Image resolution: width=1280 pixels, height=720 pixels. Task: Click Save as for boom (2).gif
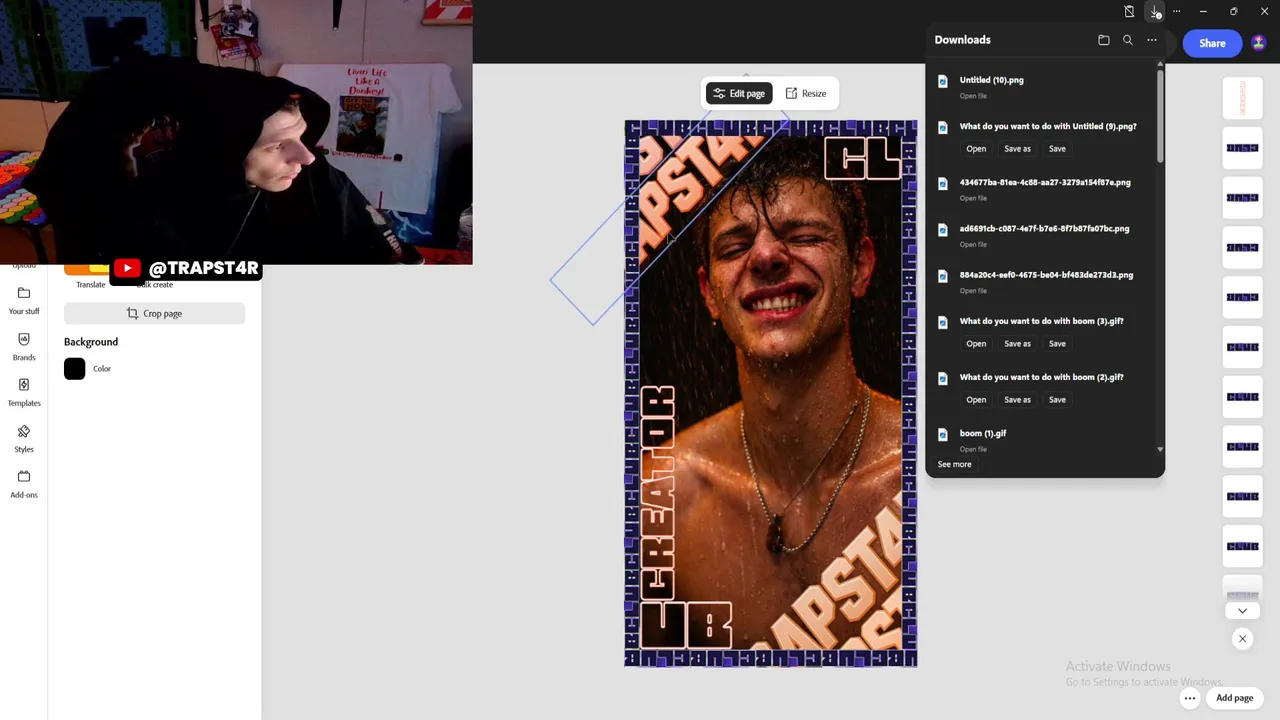(1017, 400)
